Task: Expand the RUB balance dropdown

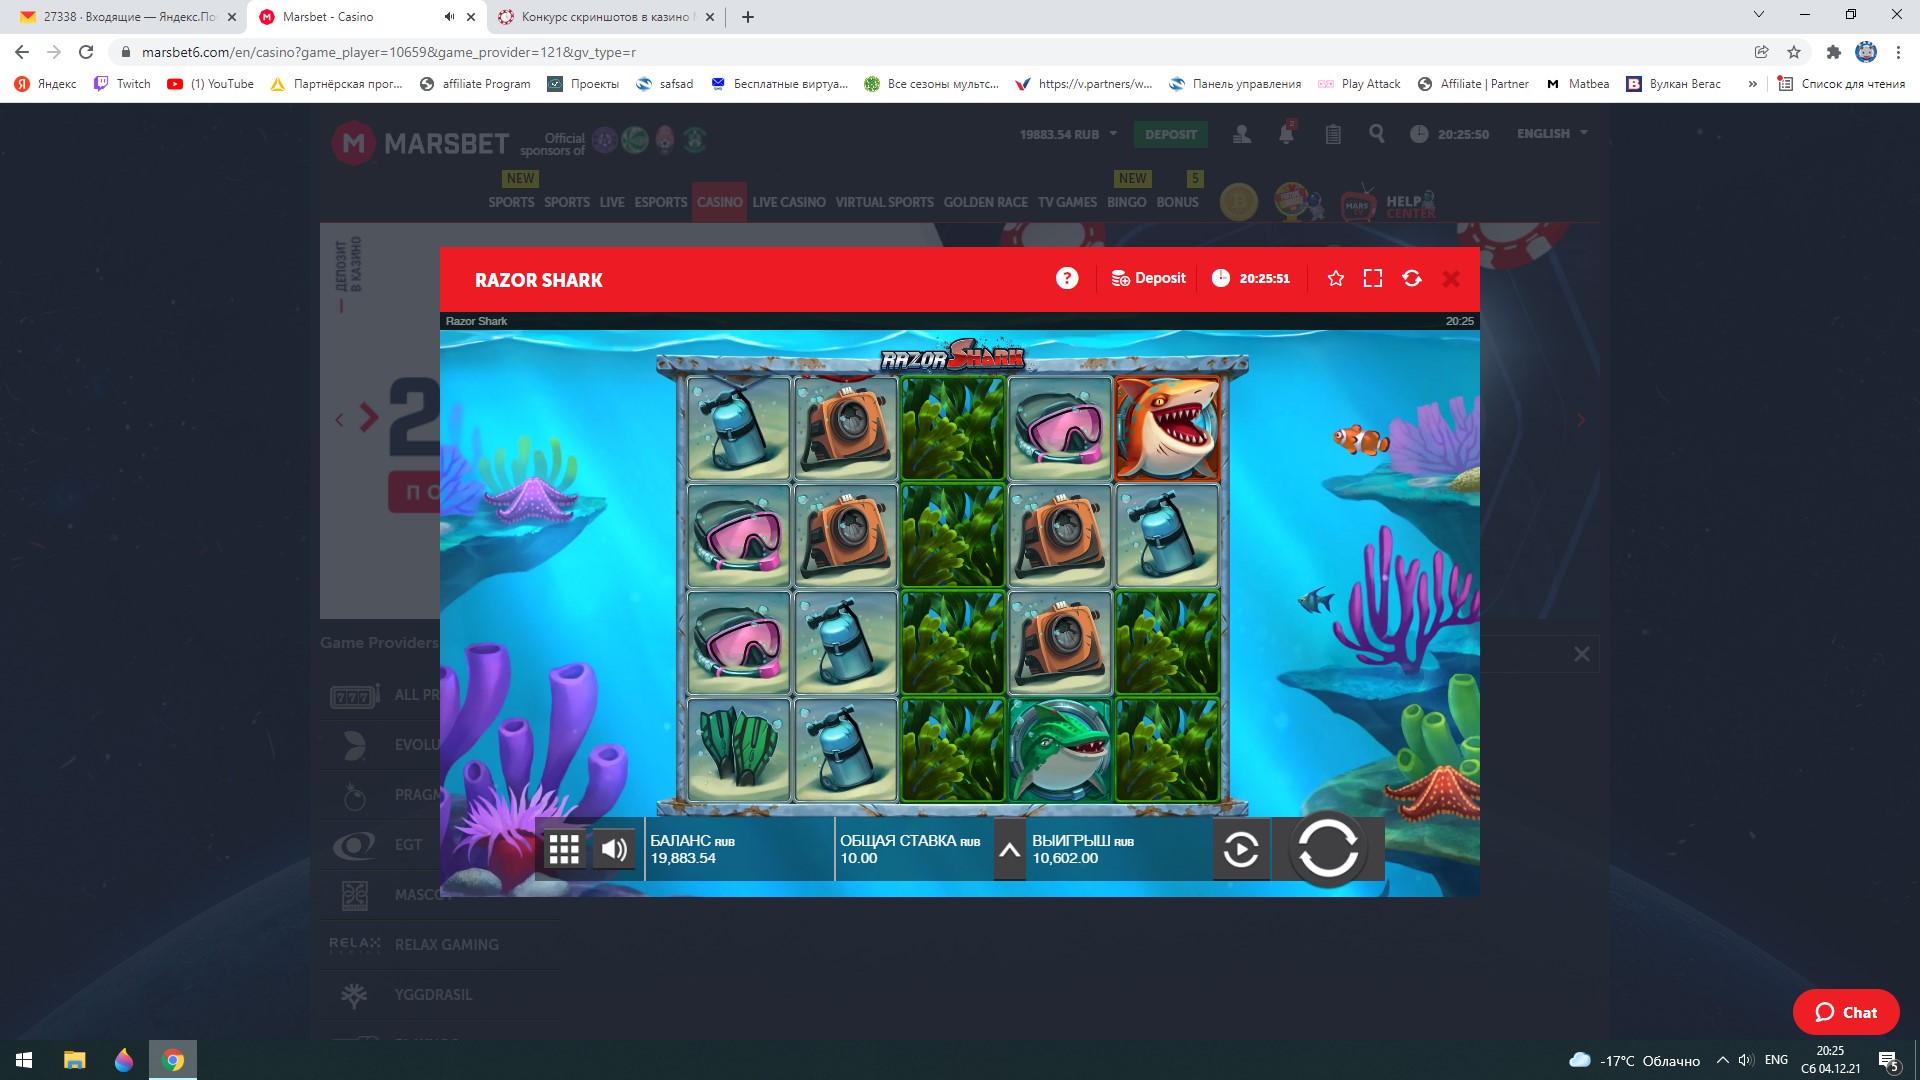Action: coord(1113,134)
